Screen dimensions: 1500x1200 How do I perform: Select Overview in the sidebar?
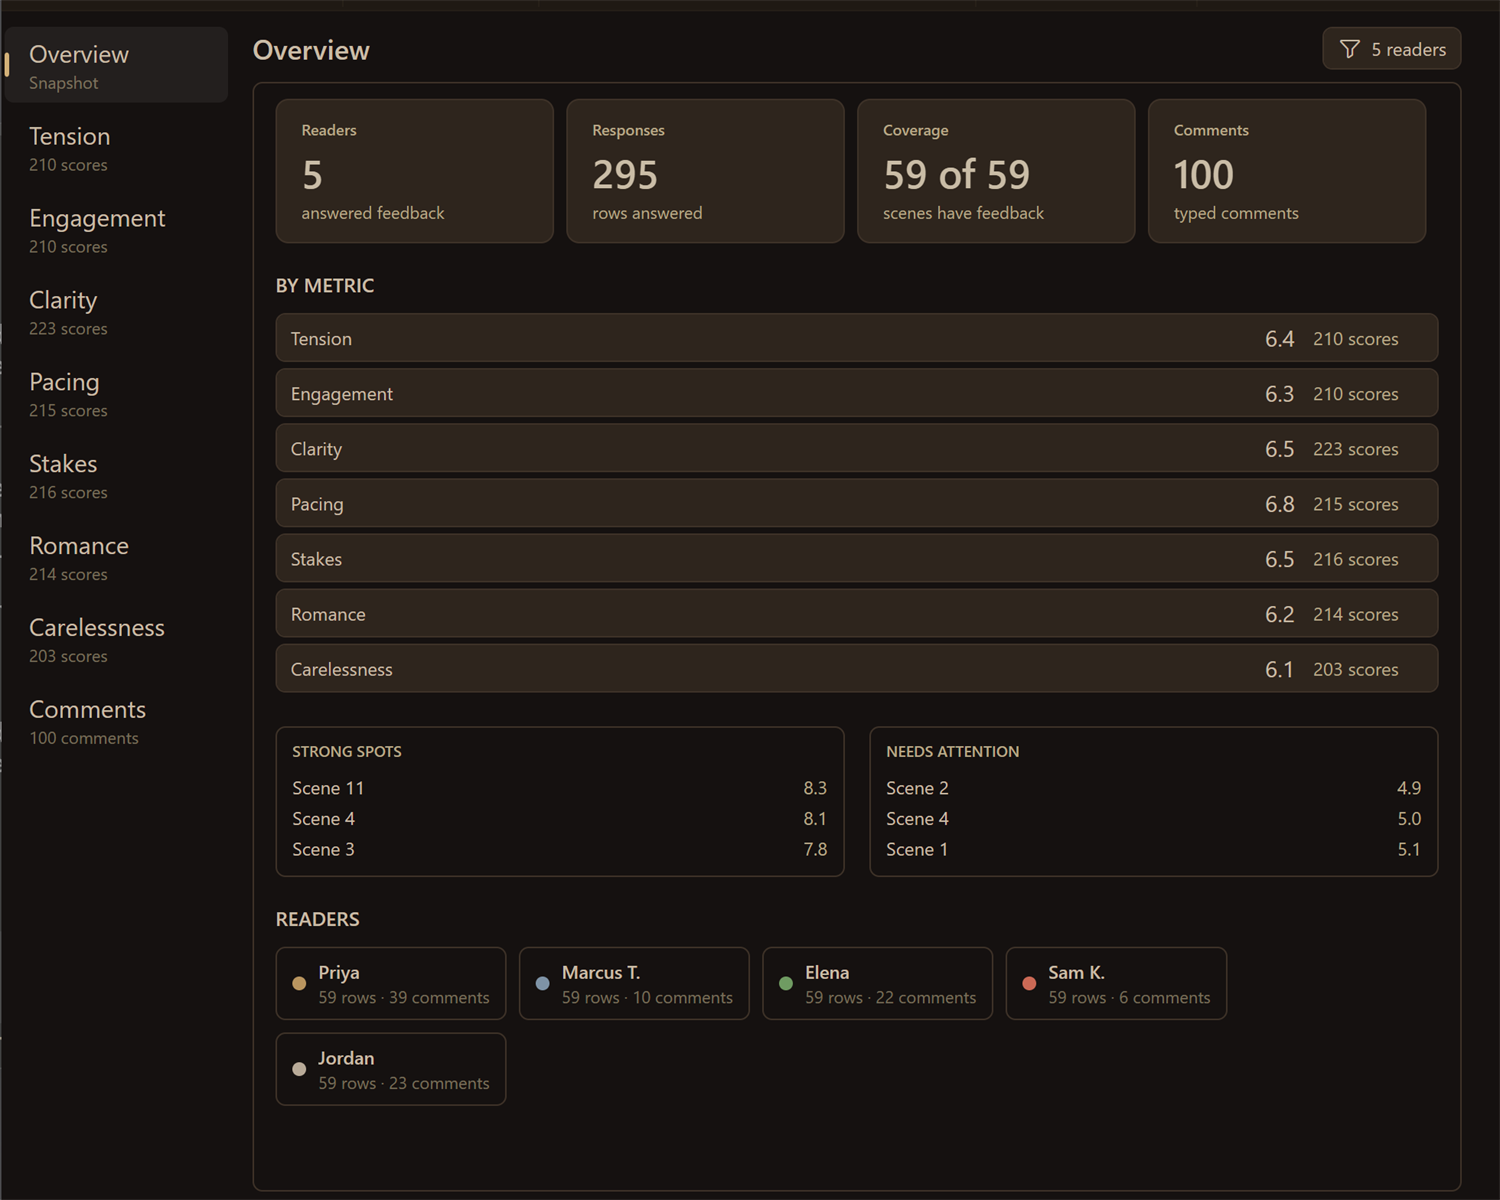coord(116,65)
